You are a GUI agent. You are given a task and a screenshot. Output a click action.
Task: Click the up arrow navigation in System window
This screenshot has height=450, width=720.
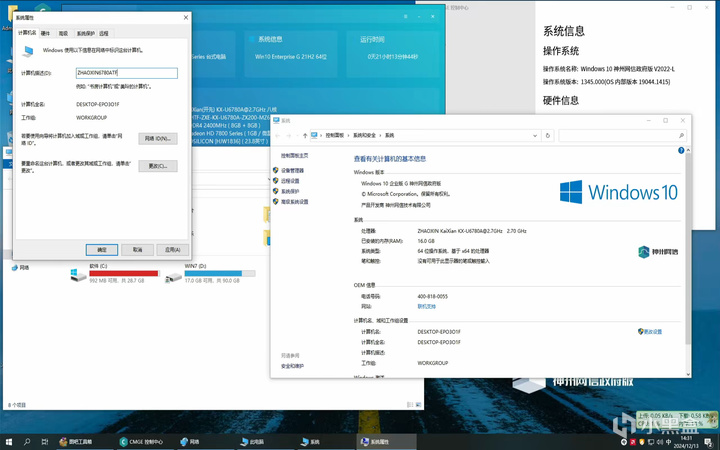tap(305, 135)
